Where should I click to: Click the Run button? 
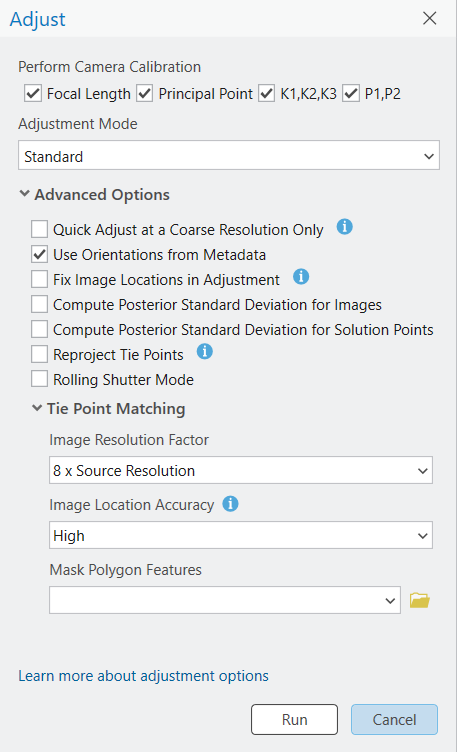294,719
